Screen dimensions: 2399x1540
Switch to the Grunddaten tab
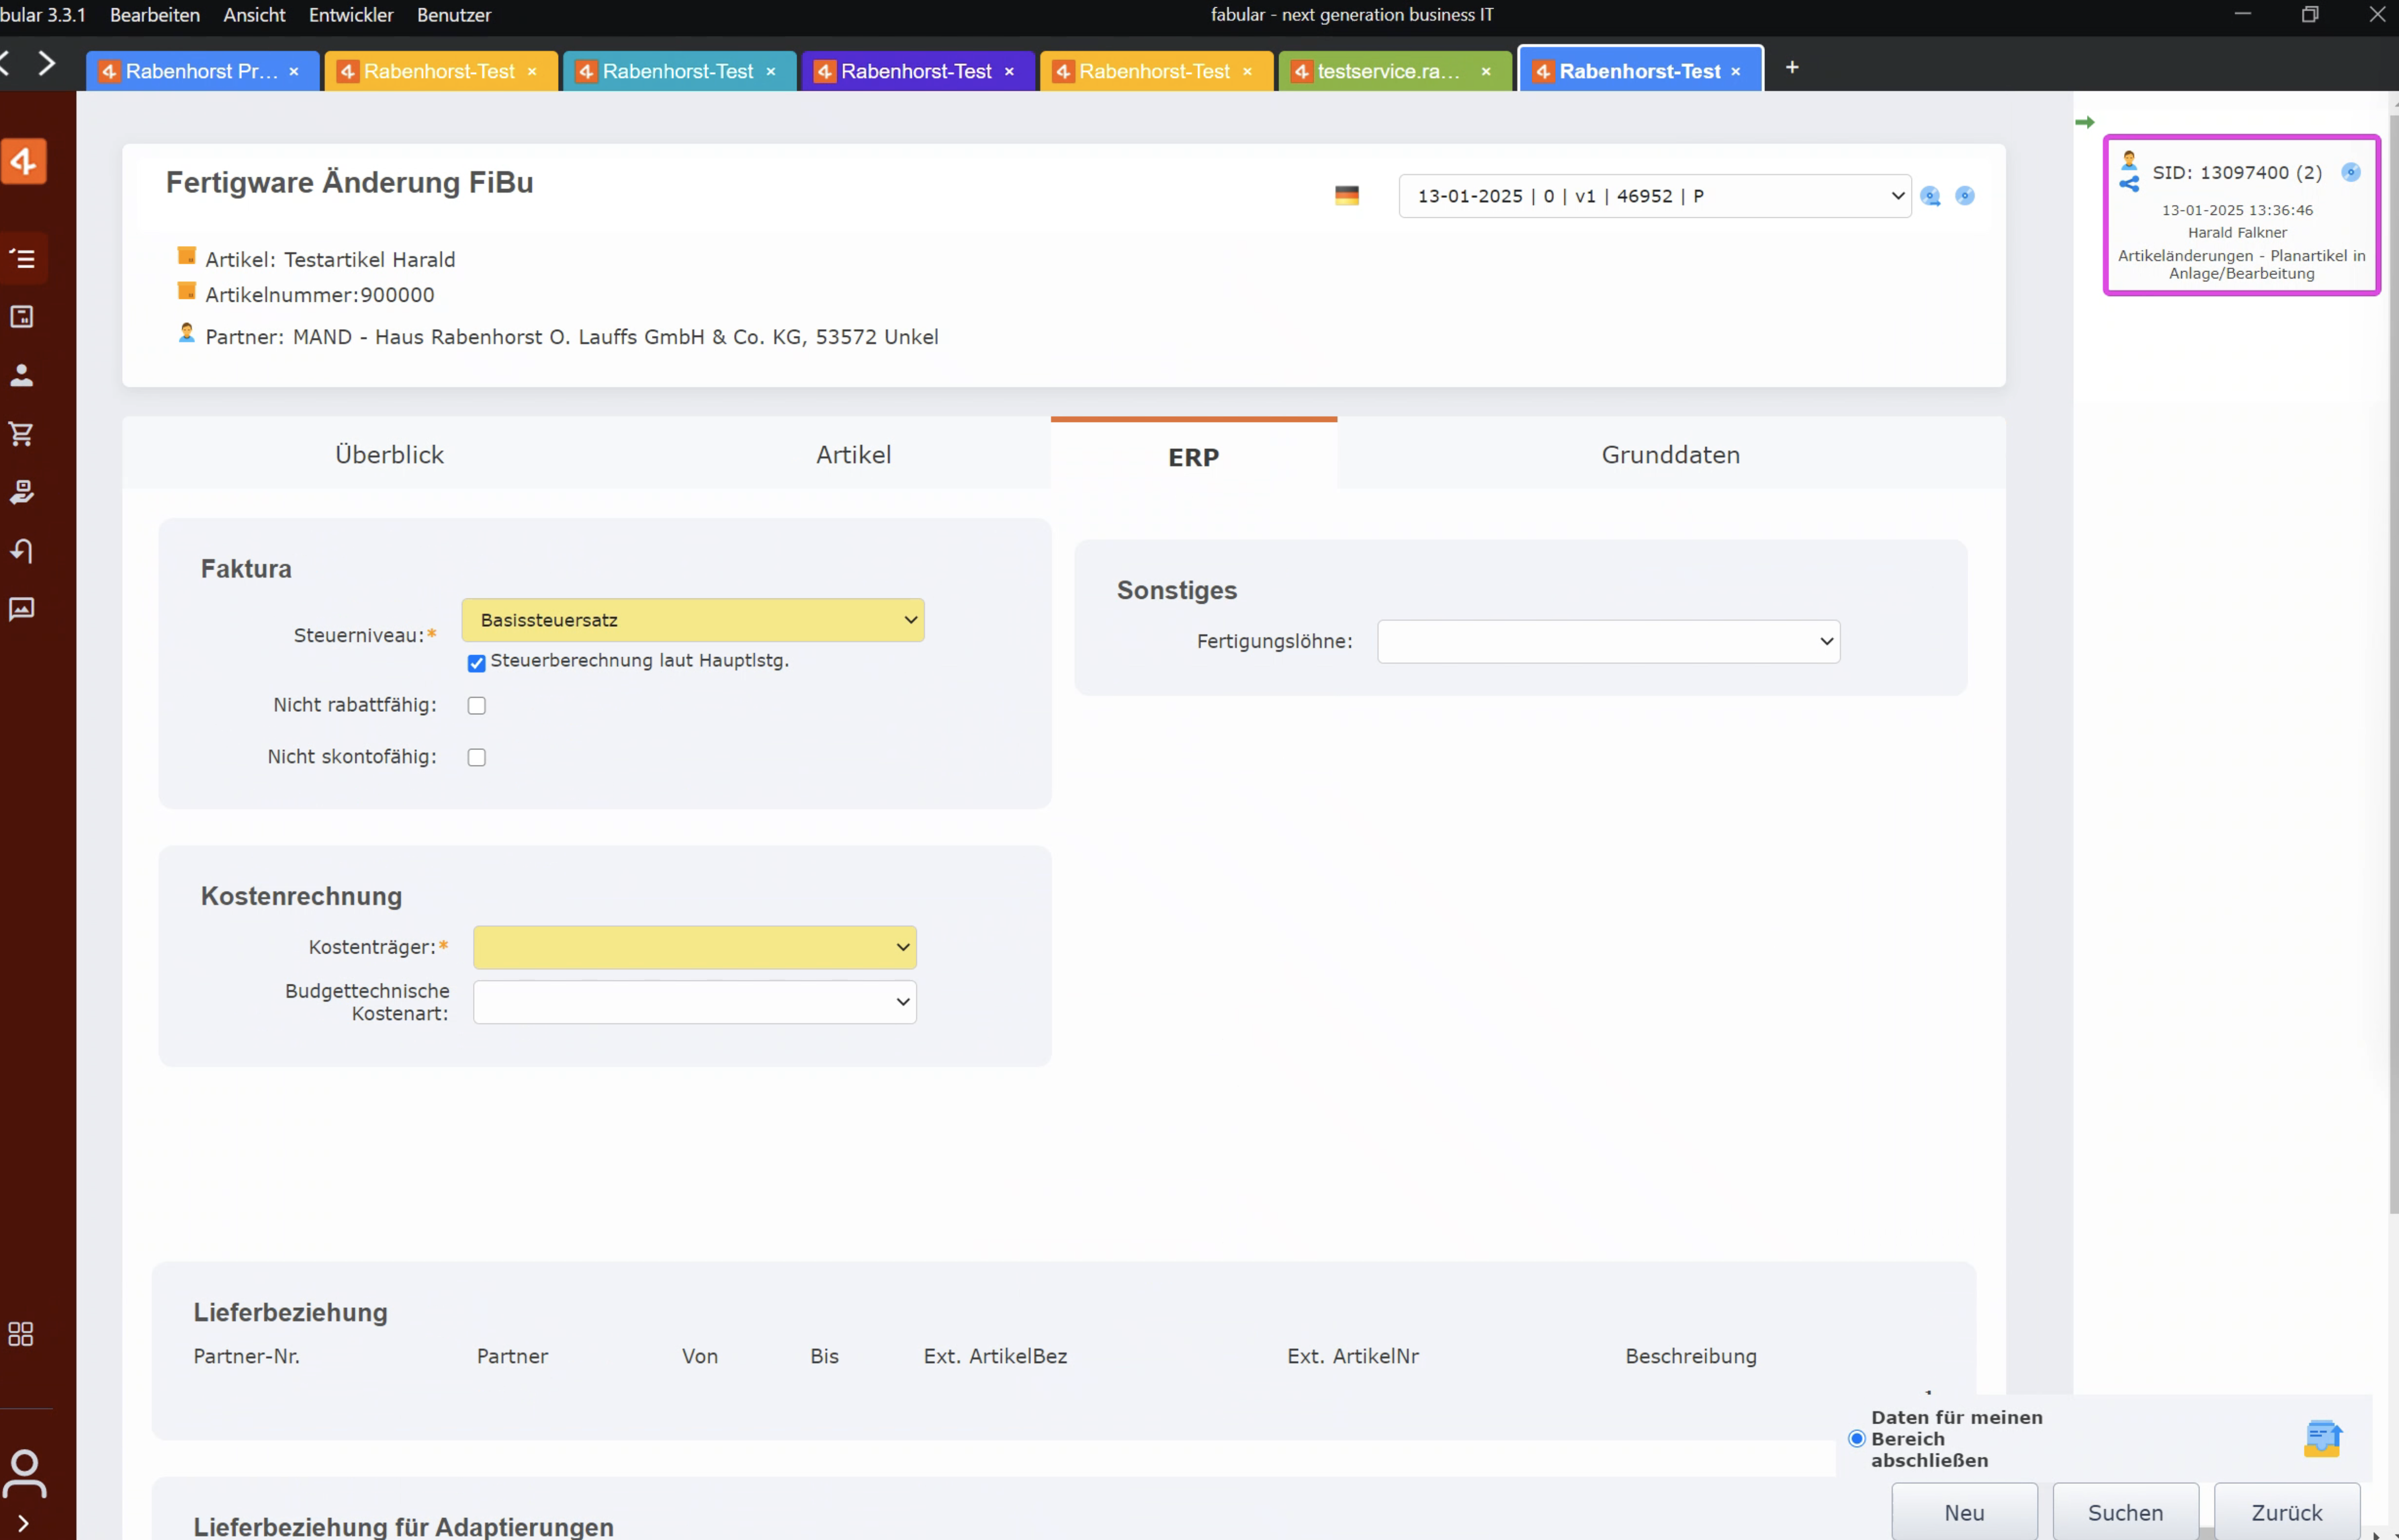[1670, 455]
